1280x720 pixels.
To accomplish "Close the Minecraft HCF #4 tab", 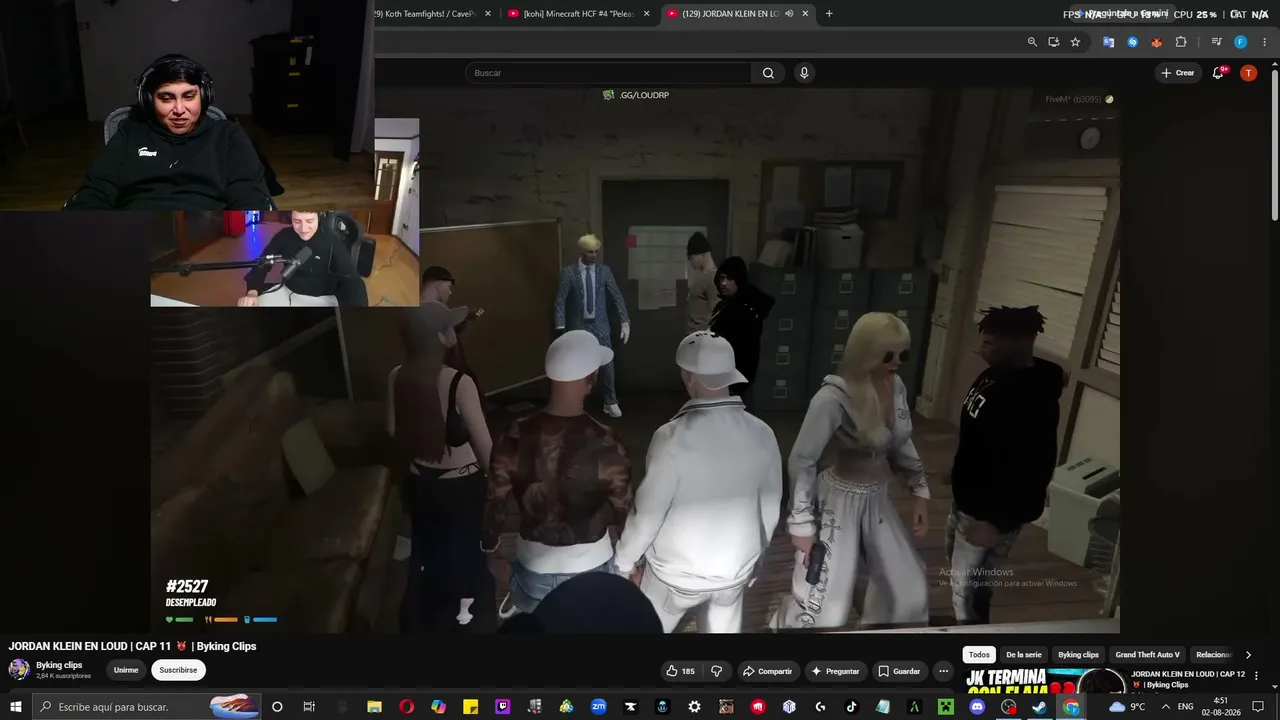I will (x=646, y=14).
